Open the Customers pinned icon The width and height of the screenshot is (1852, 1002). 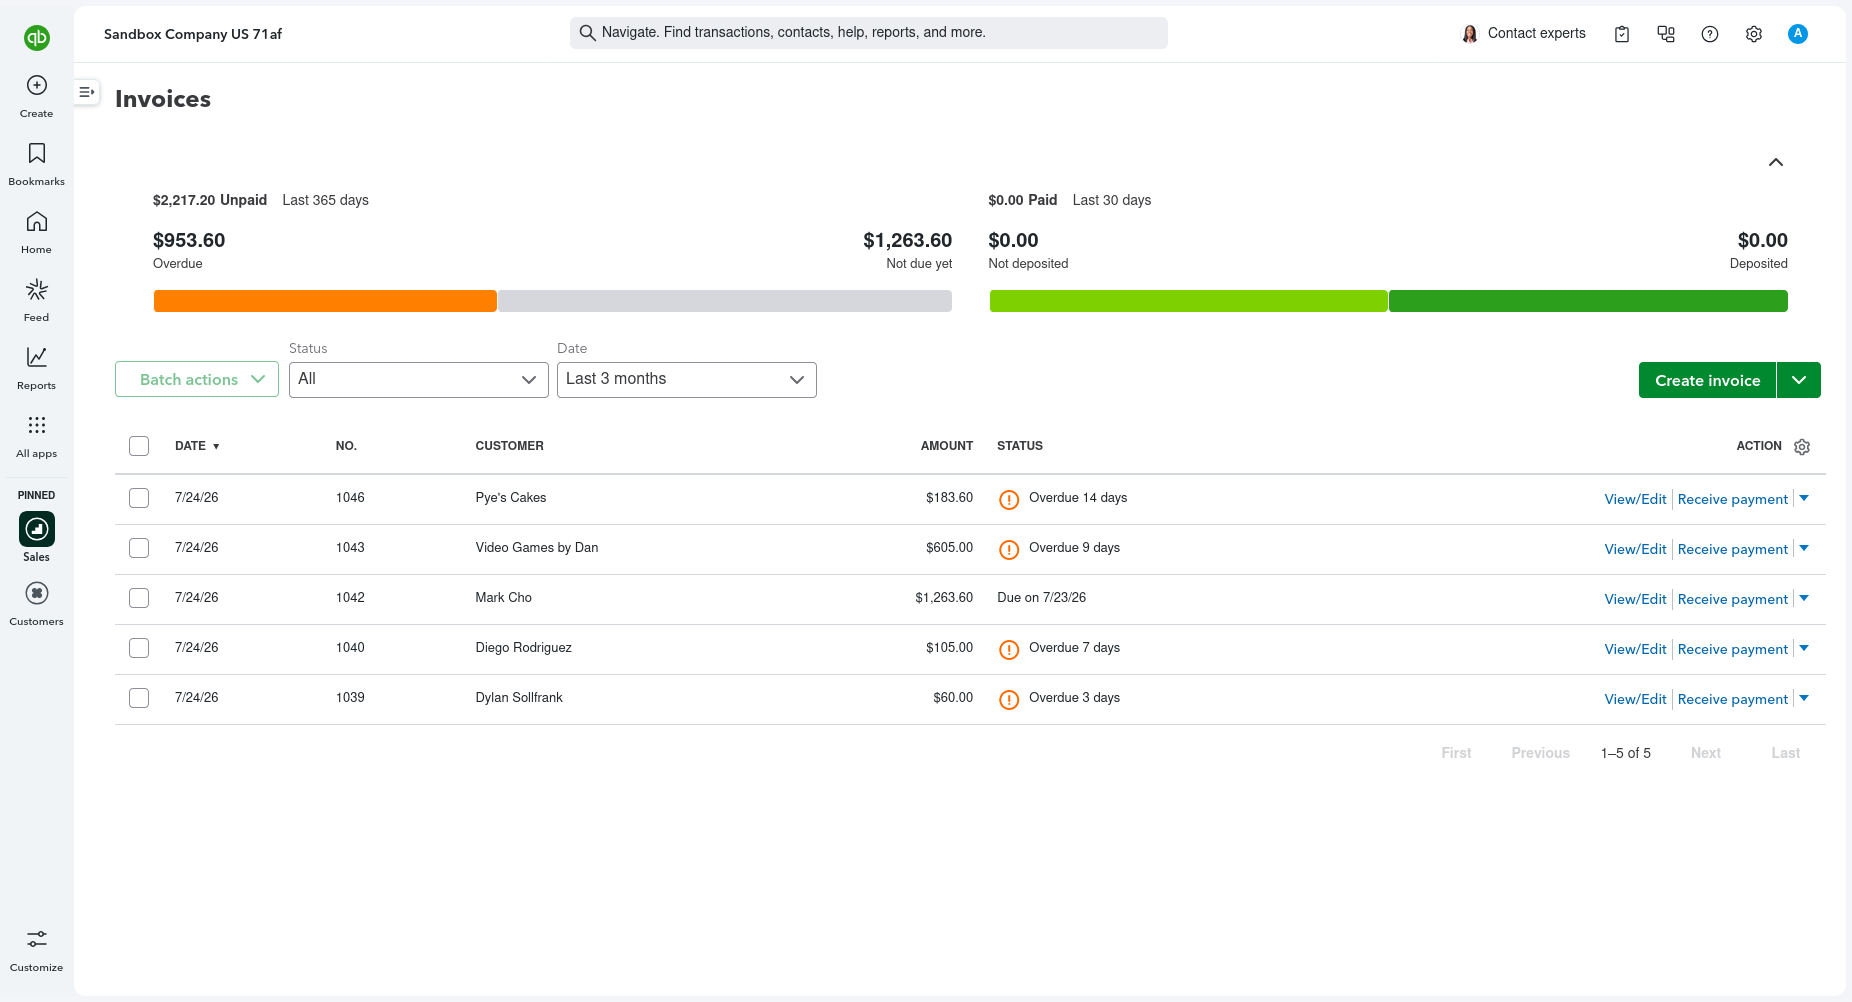coord(37,594)
